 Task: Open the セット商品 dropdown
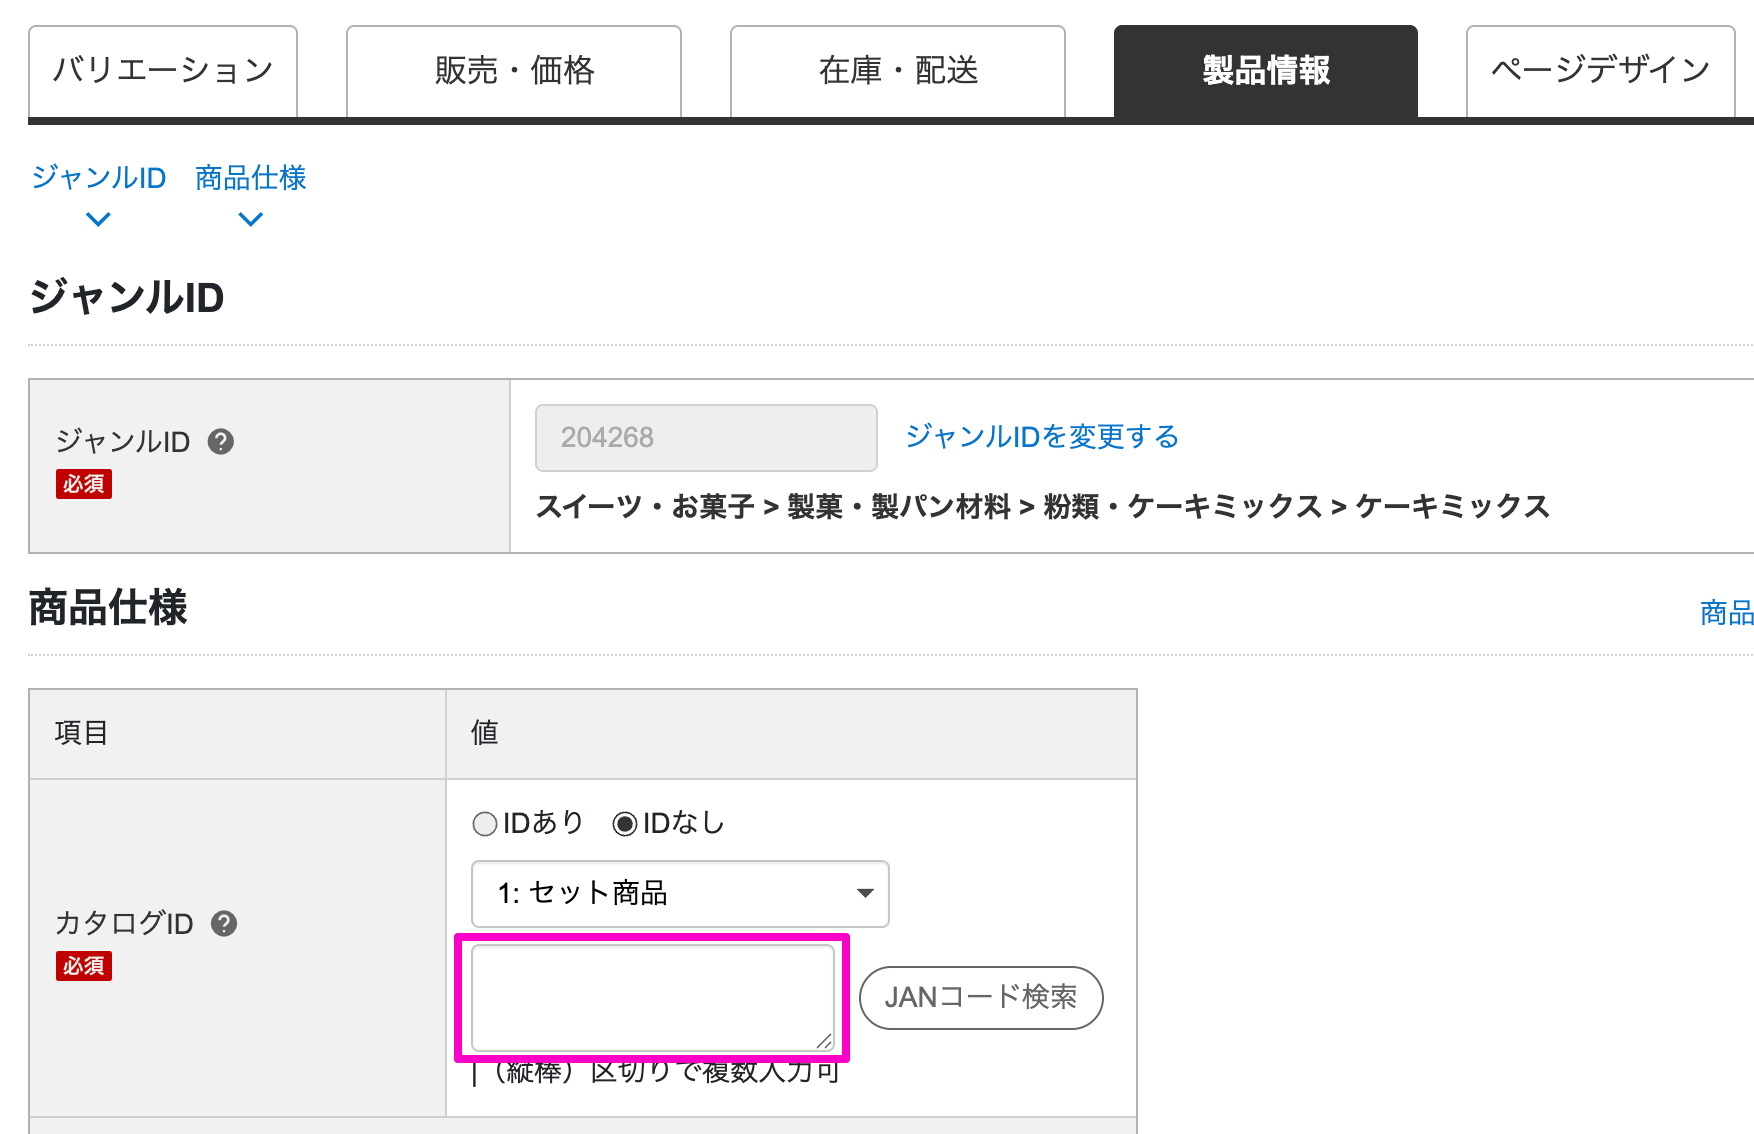(680, 893)
